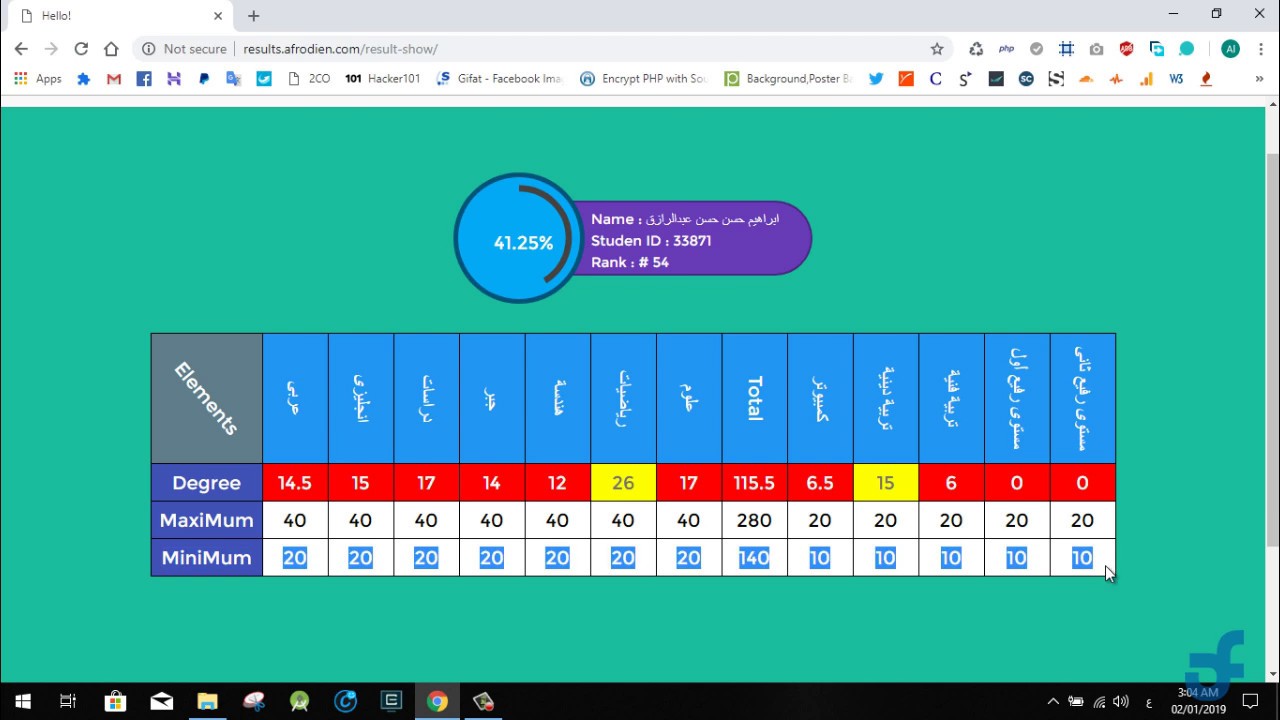
Task: Open the Gmail bookmark
Action: [x=114, y=78]
